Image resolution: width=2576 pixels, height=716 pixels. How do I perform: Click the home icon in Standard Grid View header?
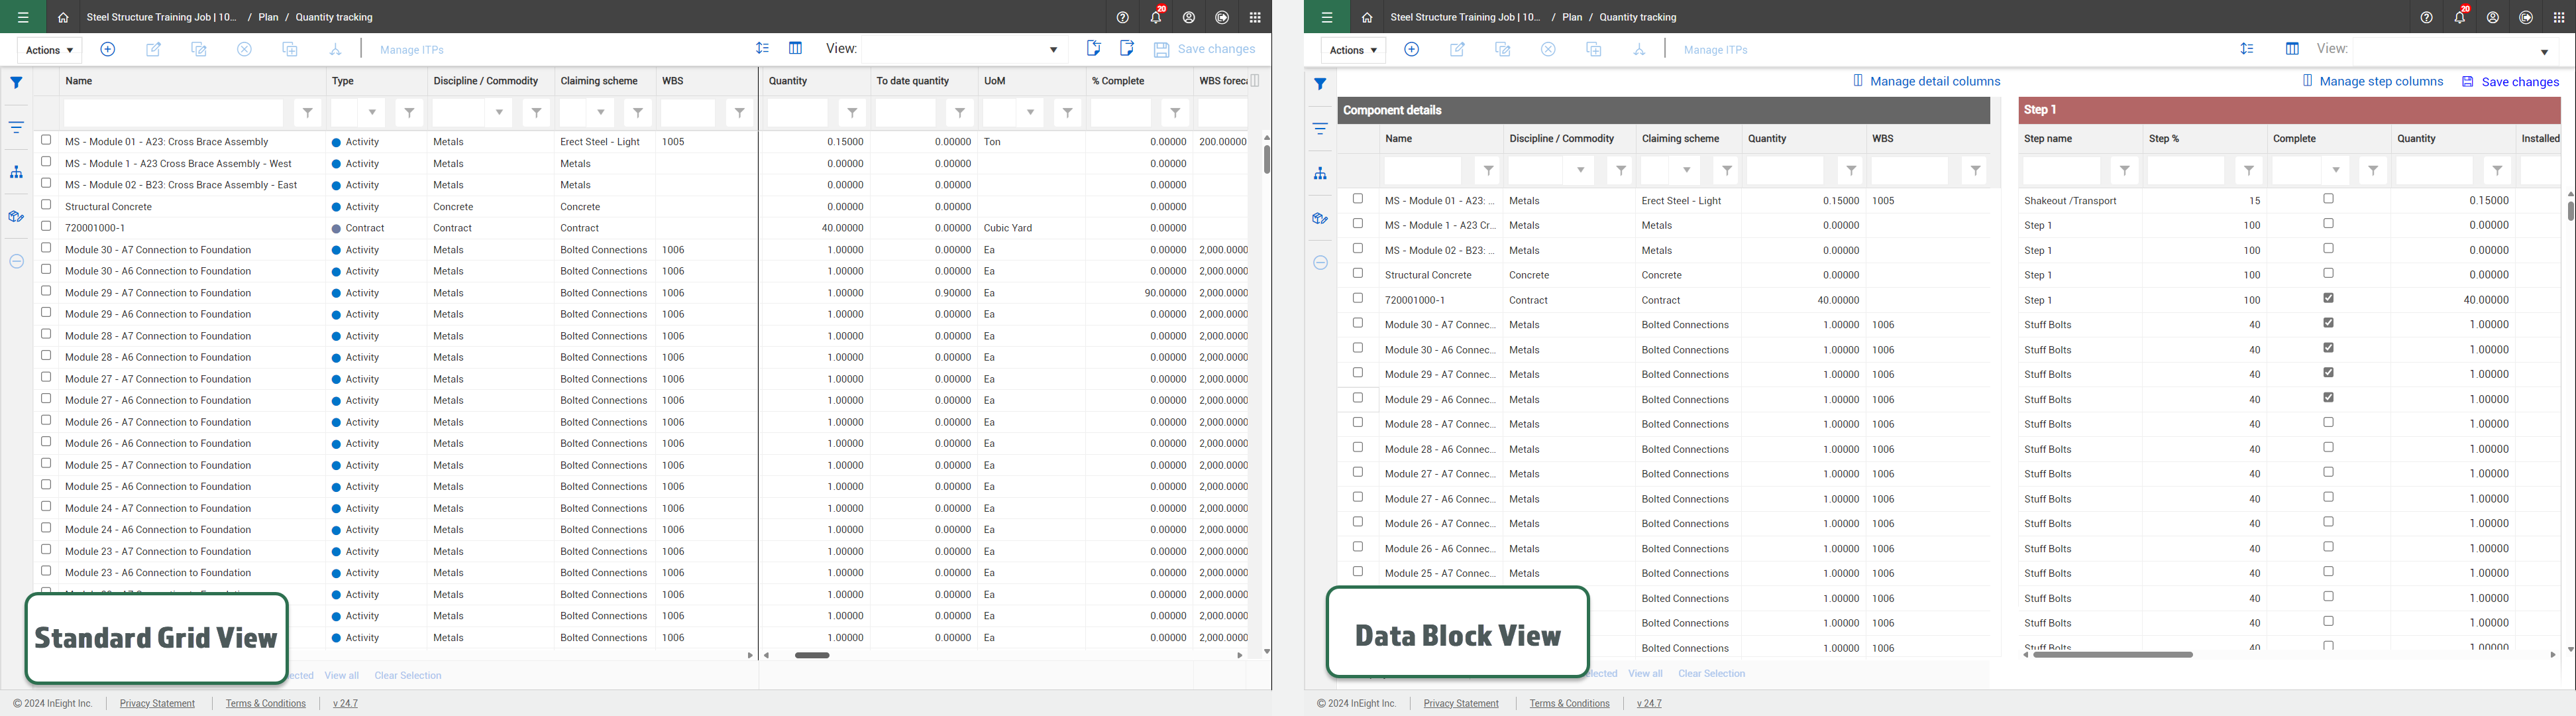point(63,18)
